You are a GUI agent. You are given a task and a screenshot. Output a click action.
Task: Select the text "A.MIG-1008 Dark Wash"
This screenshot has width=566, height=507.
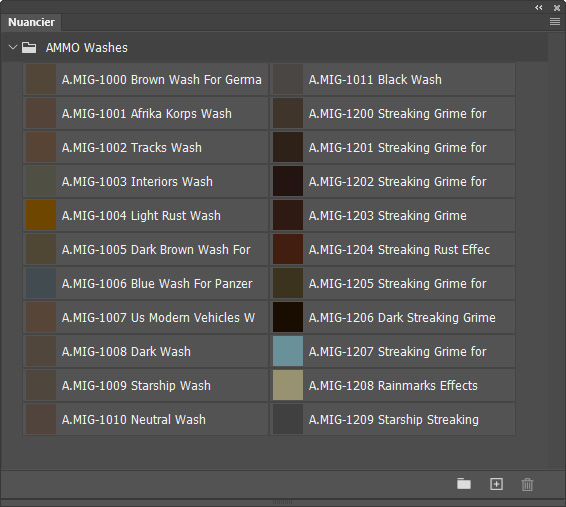tap(126, 351)
